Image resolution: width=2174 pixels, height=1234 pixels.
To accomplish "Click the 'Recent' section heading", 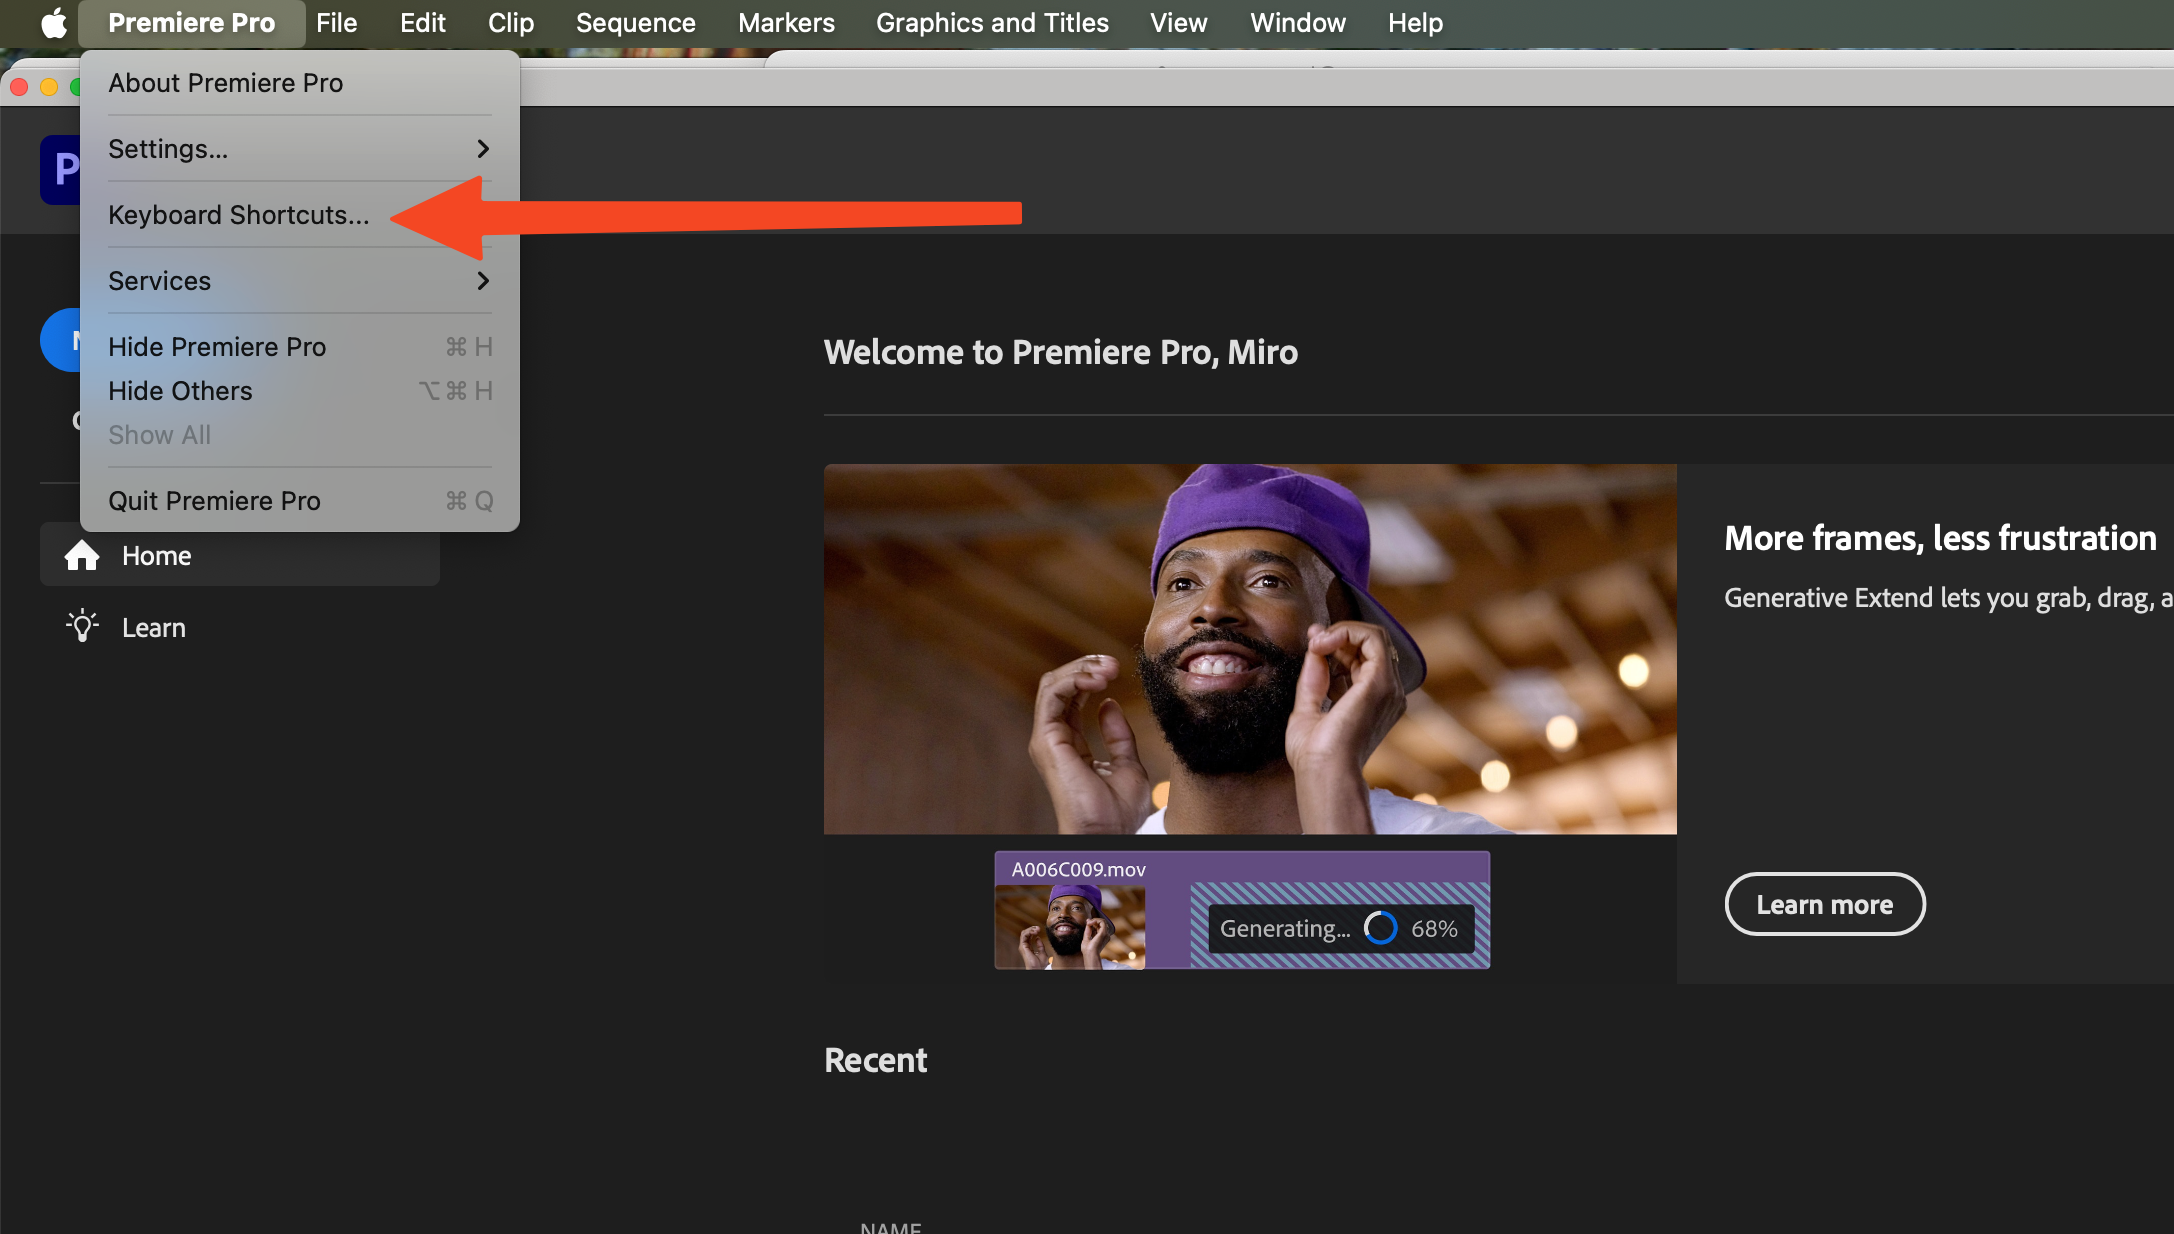I will click(x=876, y=1060).
